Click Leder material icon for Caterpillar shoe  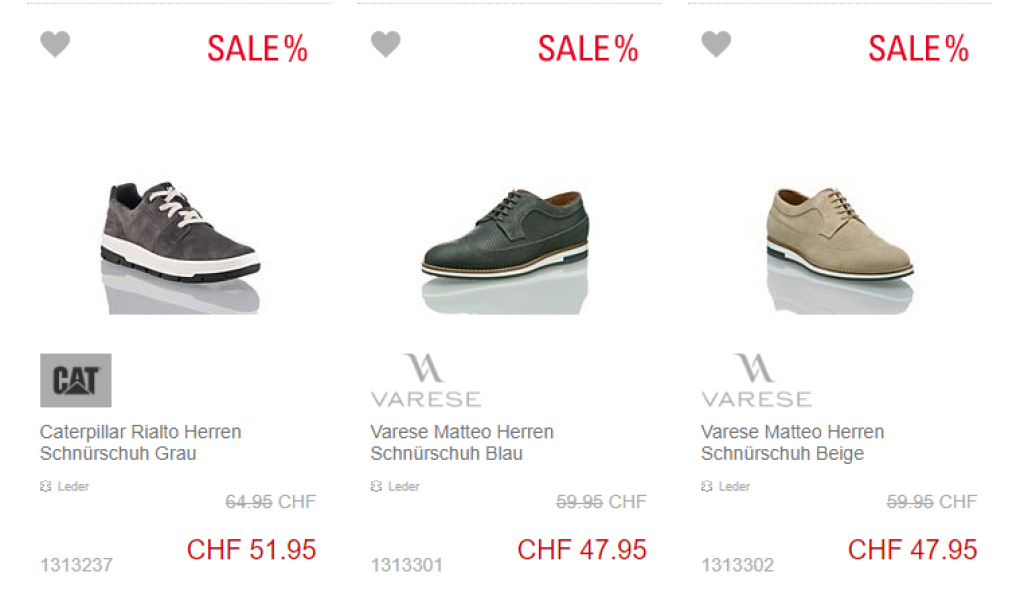tap(46, 486)
